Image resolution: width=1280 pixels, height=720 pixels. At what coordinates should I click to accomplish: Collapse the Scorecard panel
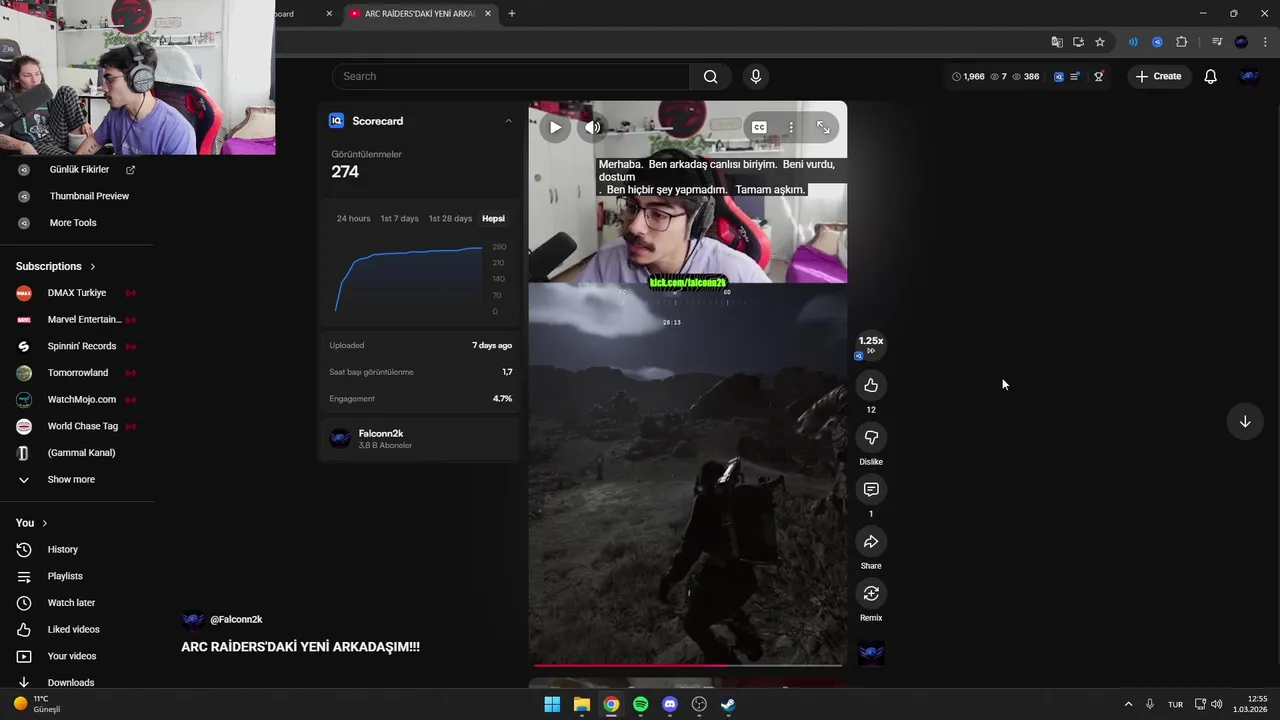pyautogui.click(x=508, y=121)
